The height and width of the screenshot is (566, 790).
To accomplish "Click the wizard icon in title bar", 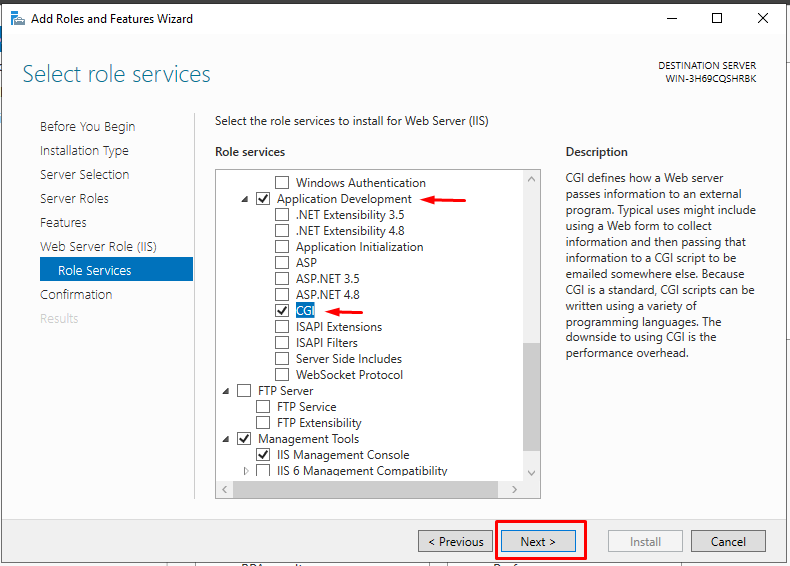I will pyautogui.click(x=18, y=19).
